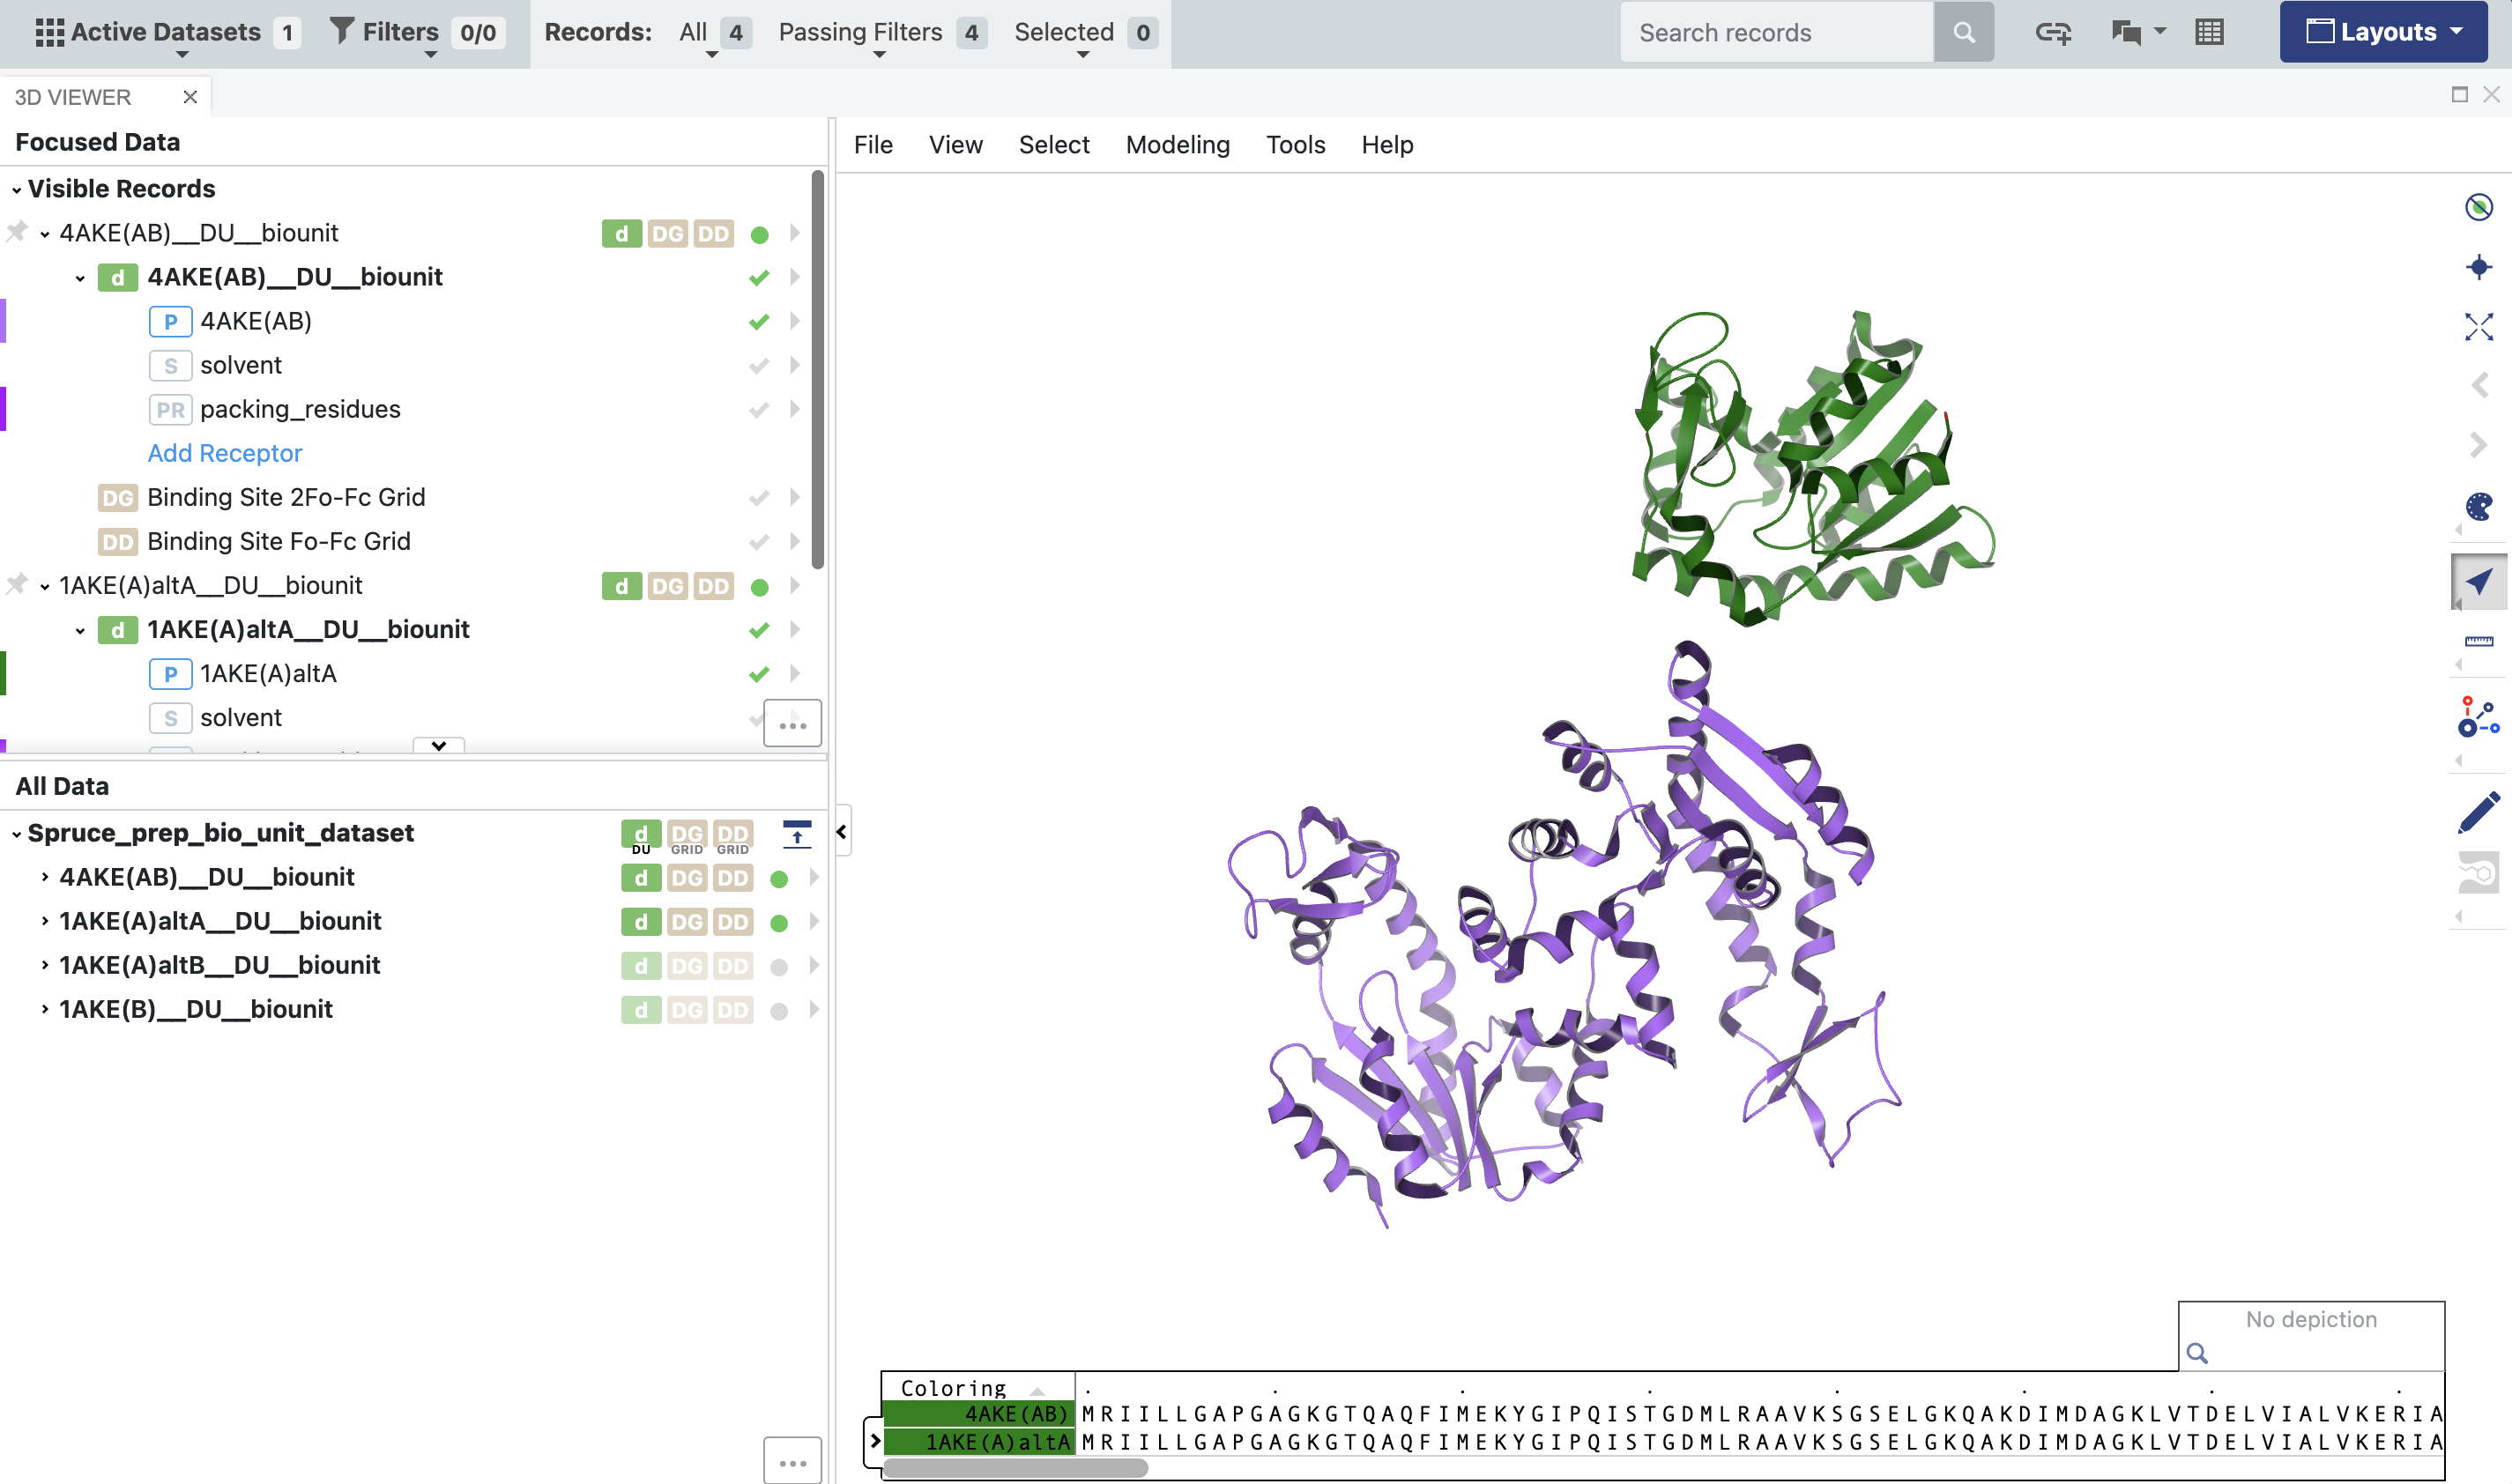Click the Add Receptor link
Viewport: 2512px width, 1484px height.
pyautogui.click(x=224, y=453)
